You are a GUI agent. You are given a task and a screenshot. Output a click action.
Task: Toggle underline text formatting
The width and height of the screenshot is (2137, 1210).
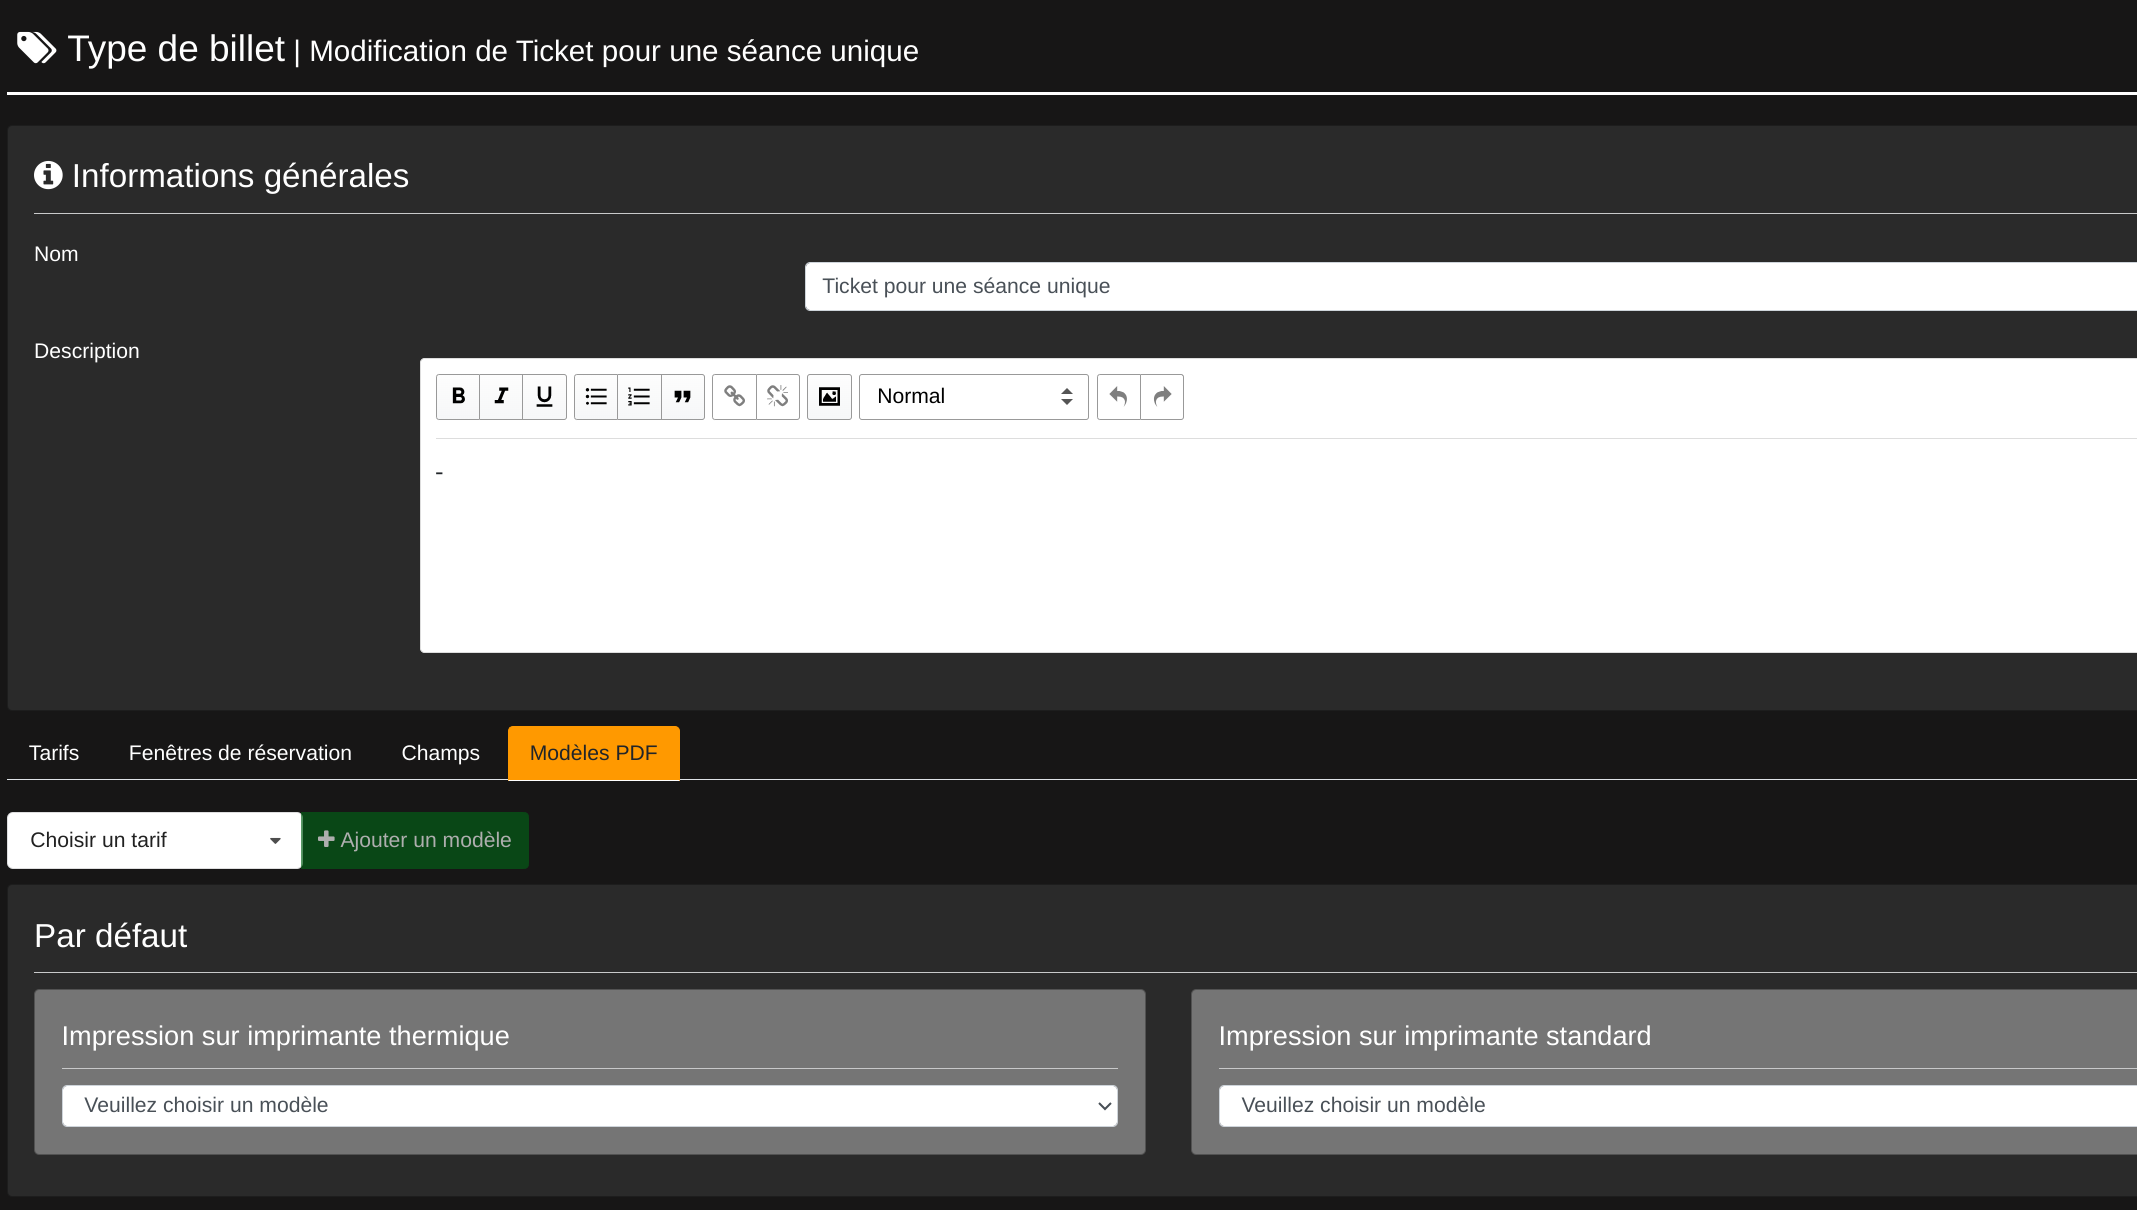pos(544,396)
